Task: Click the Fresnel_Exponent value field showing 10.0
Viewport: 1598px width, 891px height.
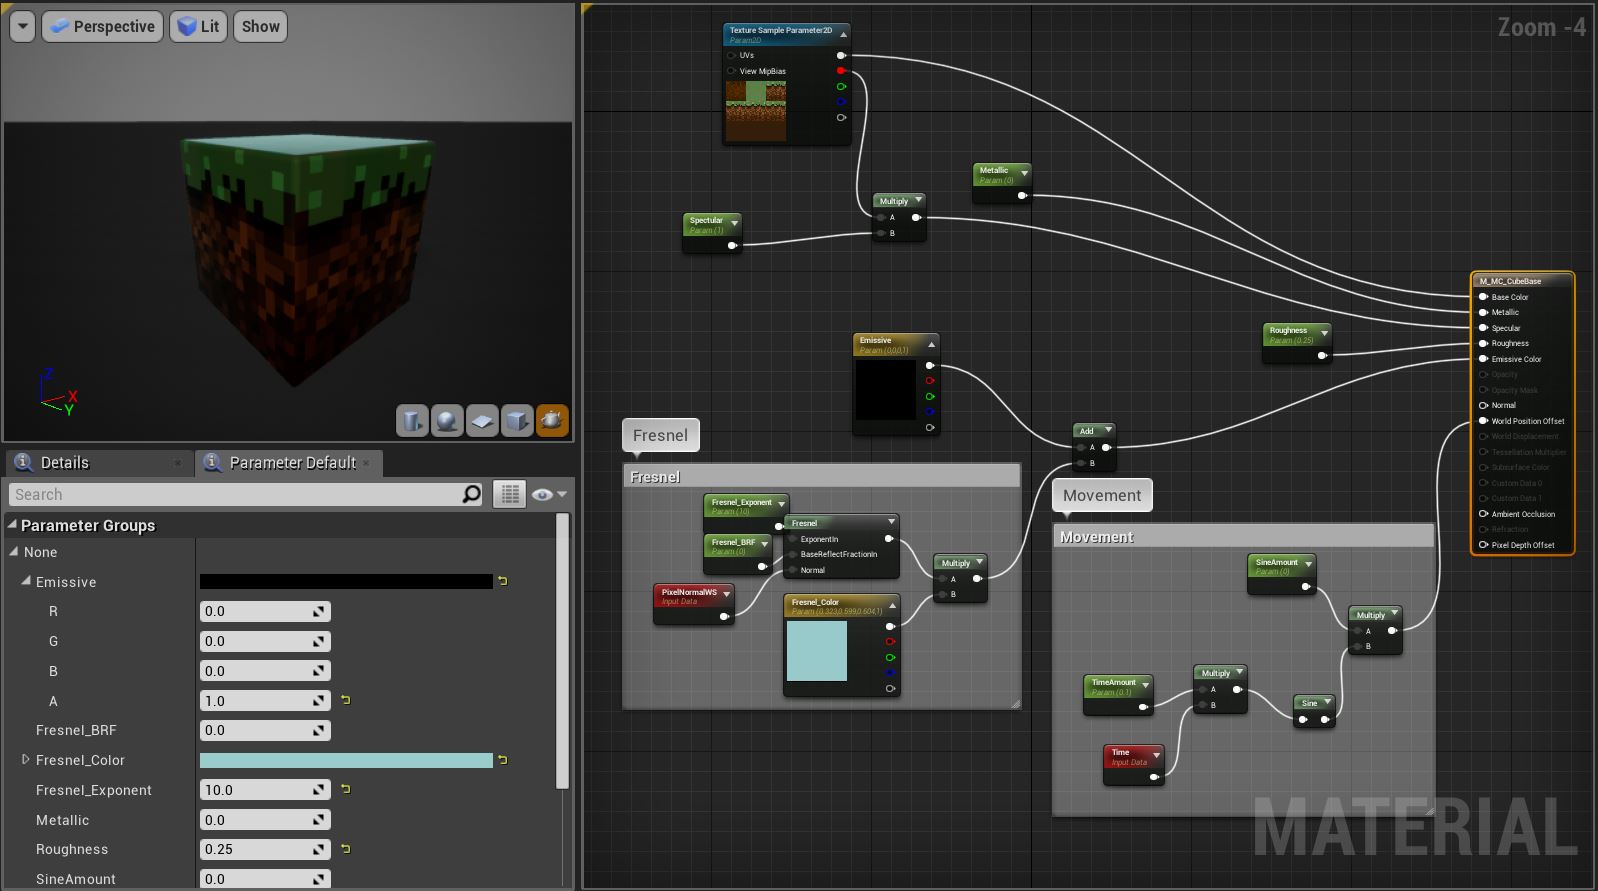Action: click(x=265, y=789)
